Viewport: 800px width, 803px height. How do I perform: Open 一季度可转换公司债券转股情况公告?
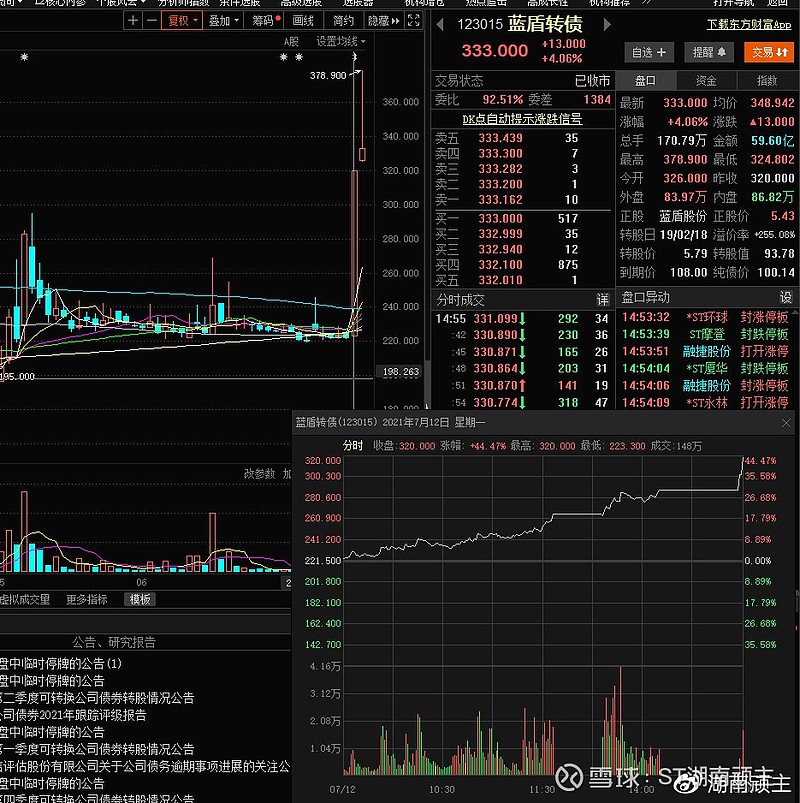click(x=97, y=749)
